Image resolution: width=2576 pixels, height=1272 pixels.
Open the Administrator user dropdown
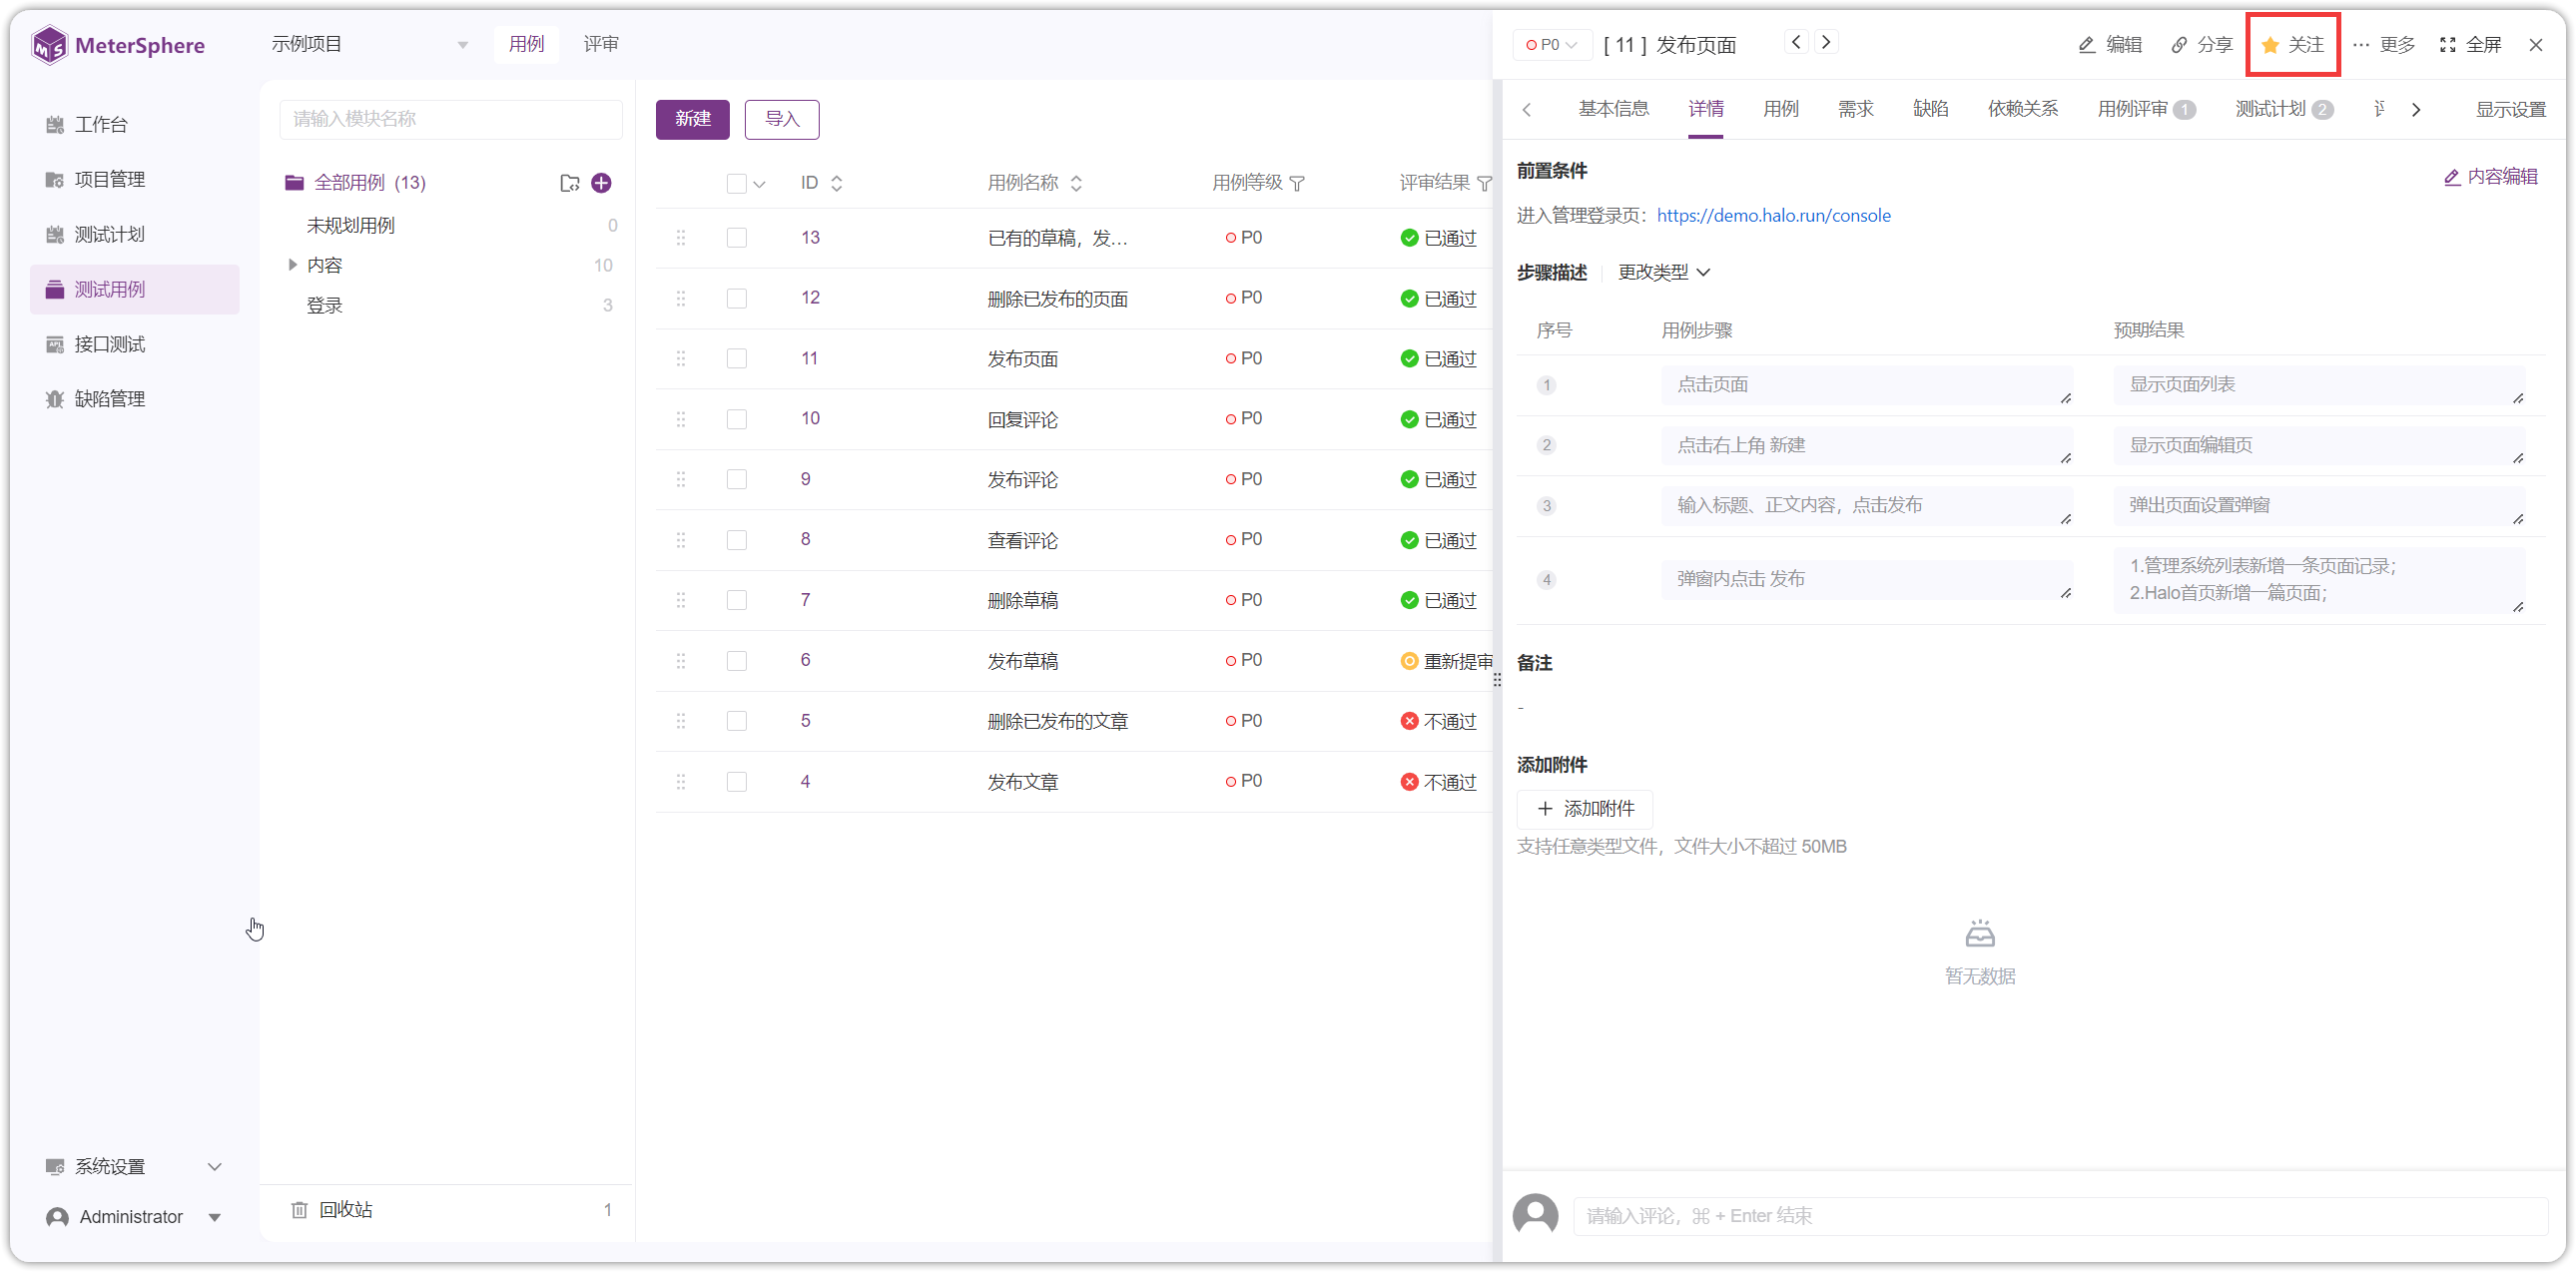click(x=134, y=1217)
